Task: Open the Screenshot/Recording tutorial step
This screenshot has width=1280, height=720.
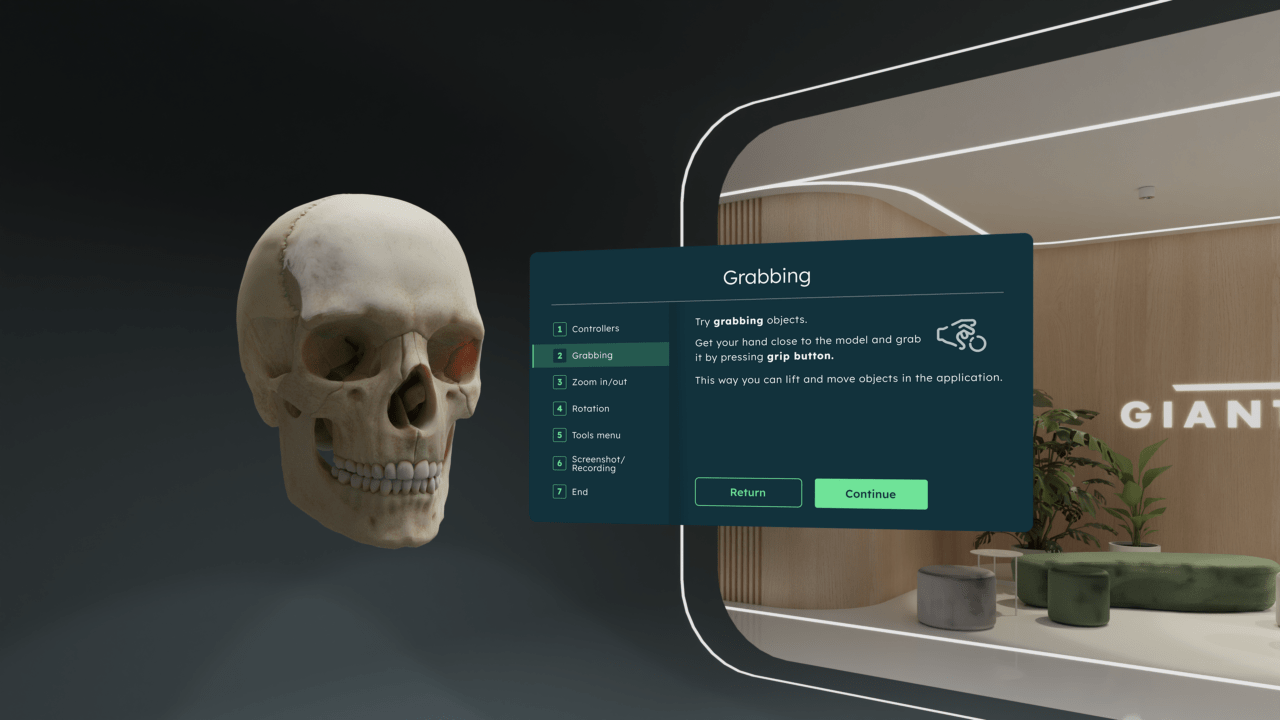Action: [x=600, y=463]
